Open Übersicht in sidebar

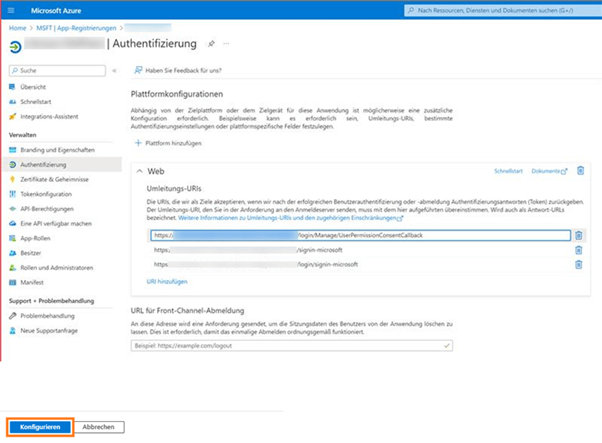point(33,87)
